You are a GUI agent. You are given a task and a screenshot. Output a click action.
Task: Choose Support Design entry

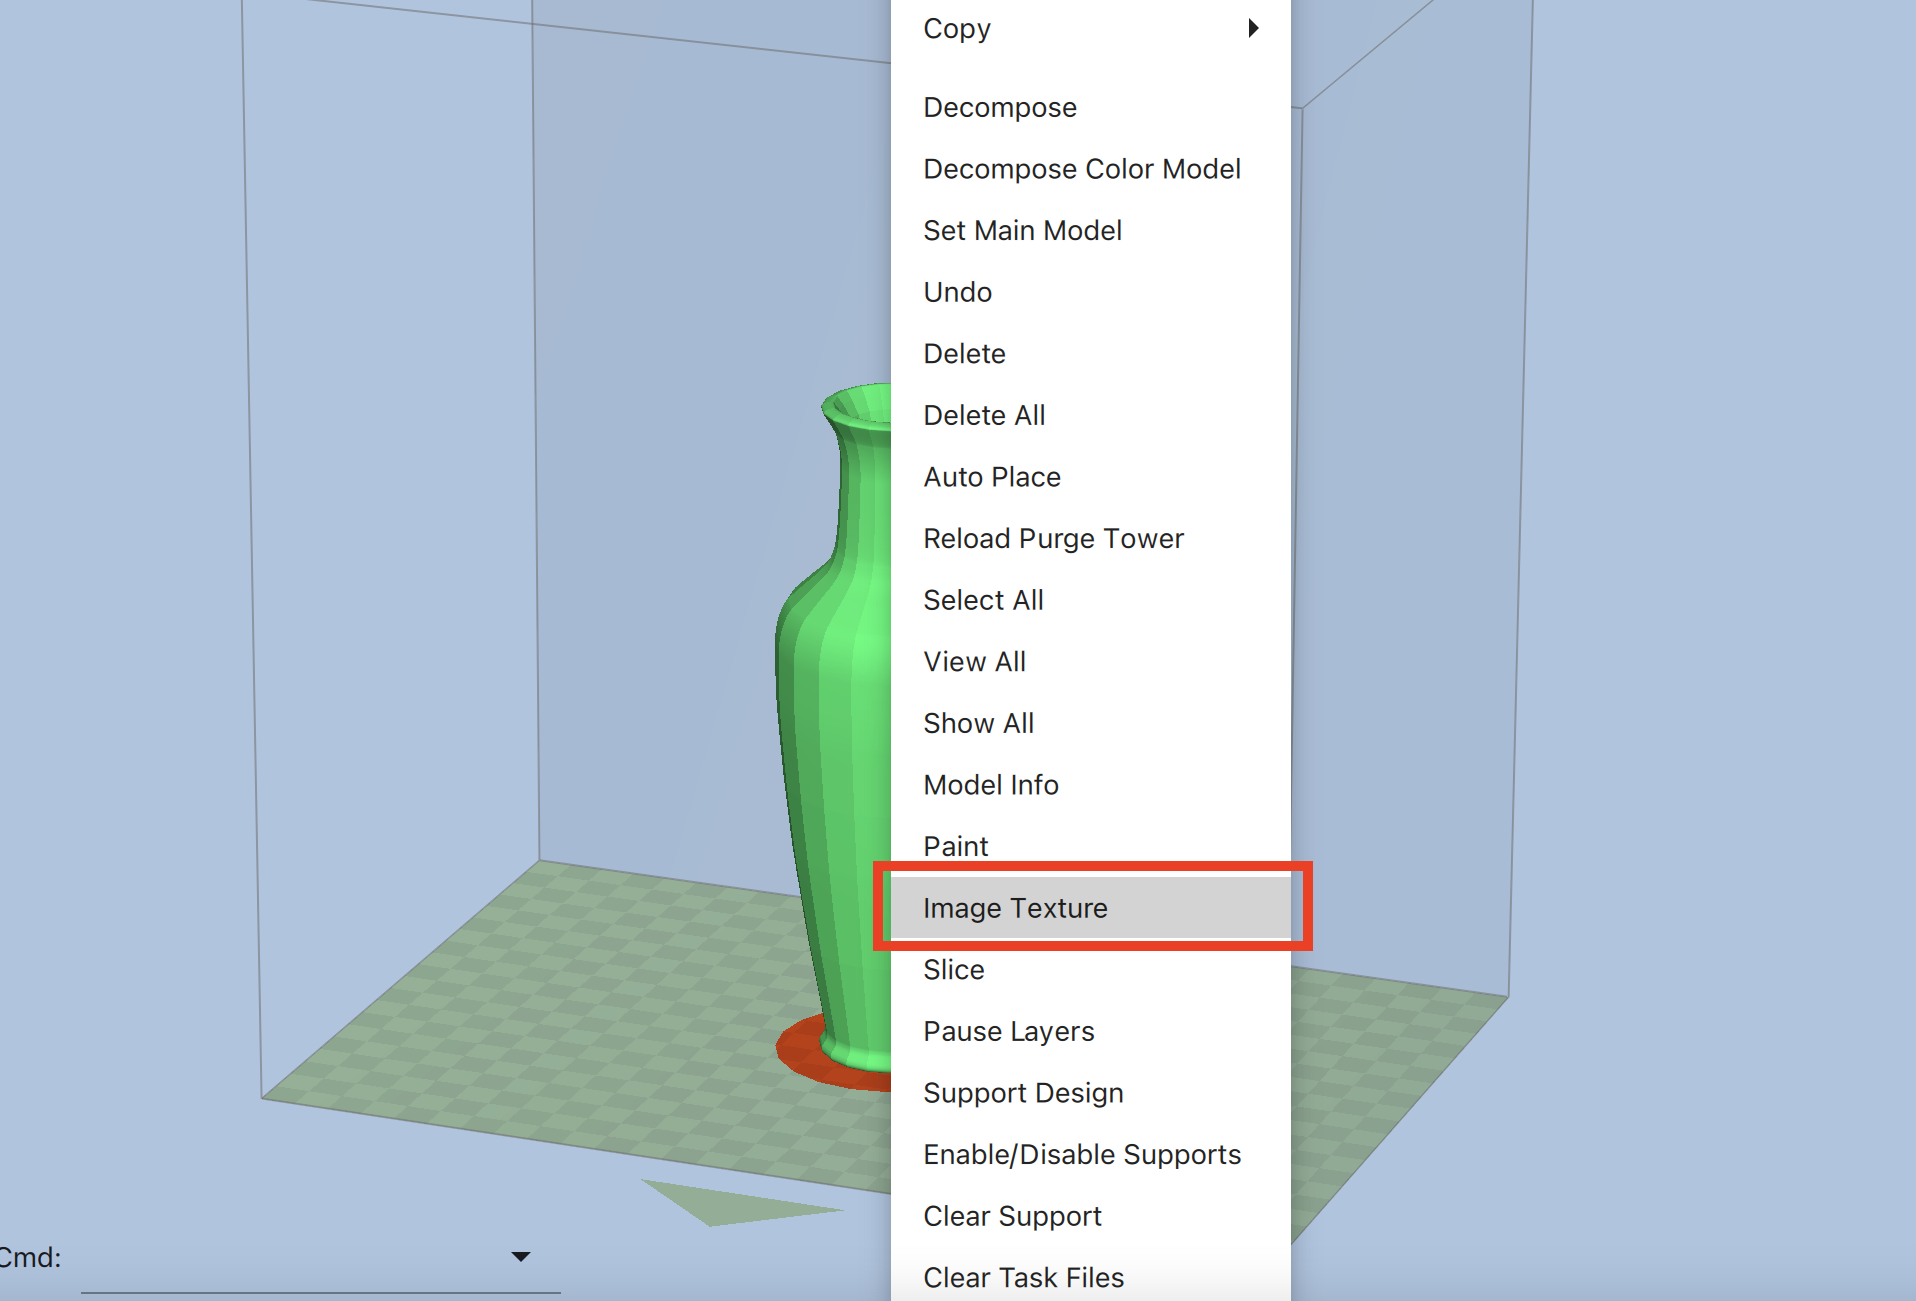pyautogui.click(x=1090, y=1093)
